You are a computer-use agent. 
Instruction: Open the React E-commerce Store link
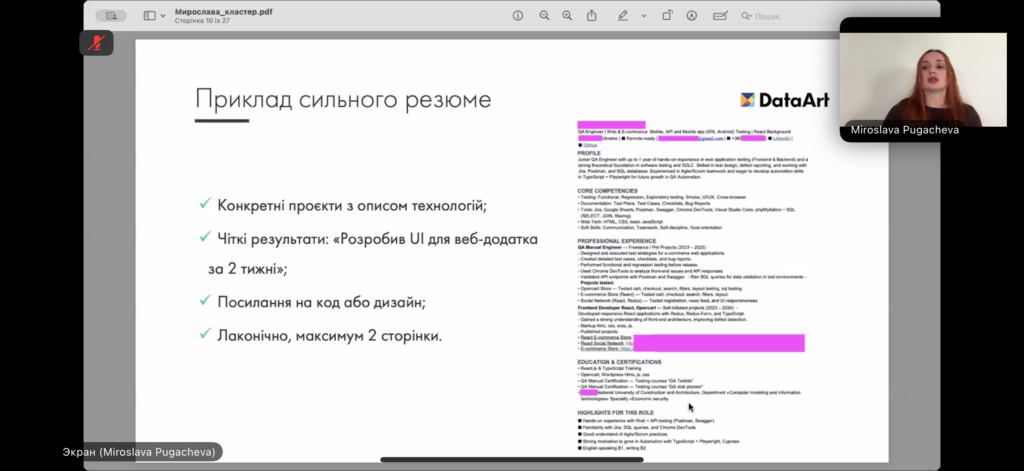[605, 337]
